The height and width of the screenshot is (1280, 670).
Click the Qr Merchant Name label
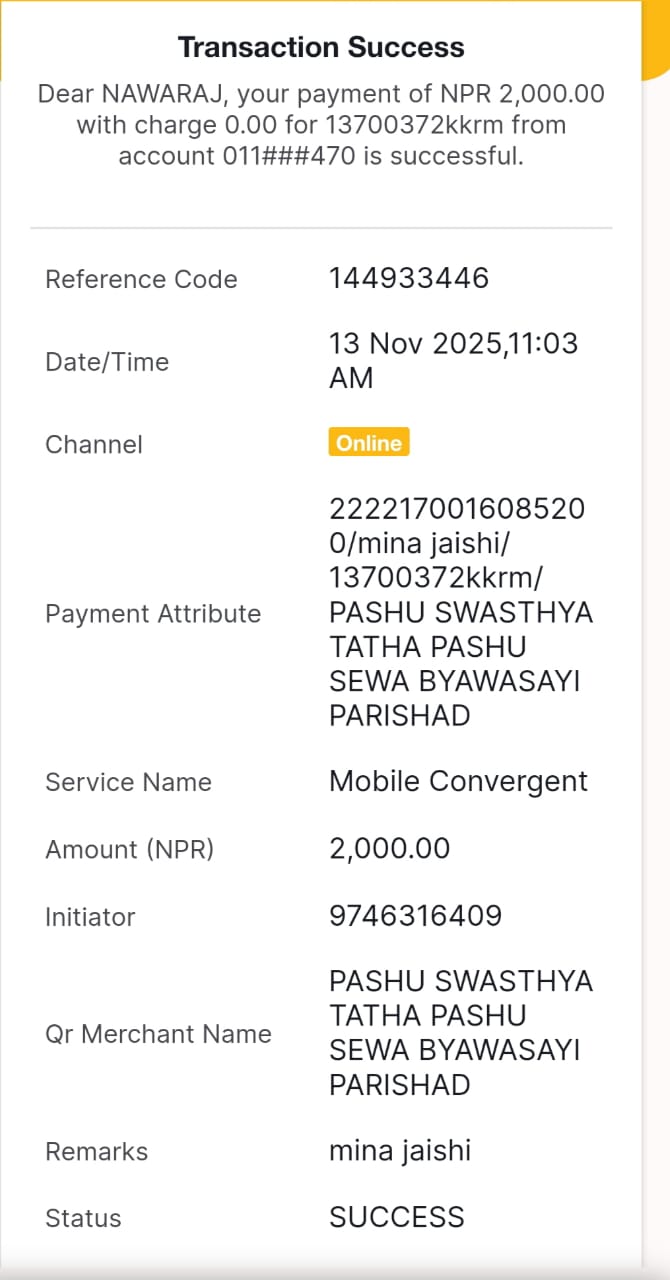pos(158,1034)
